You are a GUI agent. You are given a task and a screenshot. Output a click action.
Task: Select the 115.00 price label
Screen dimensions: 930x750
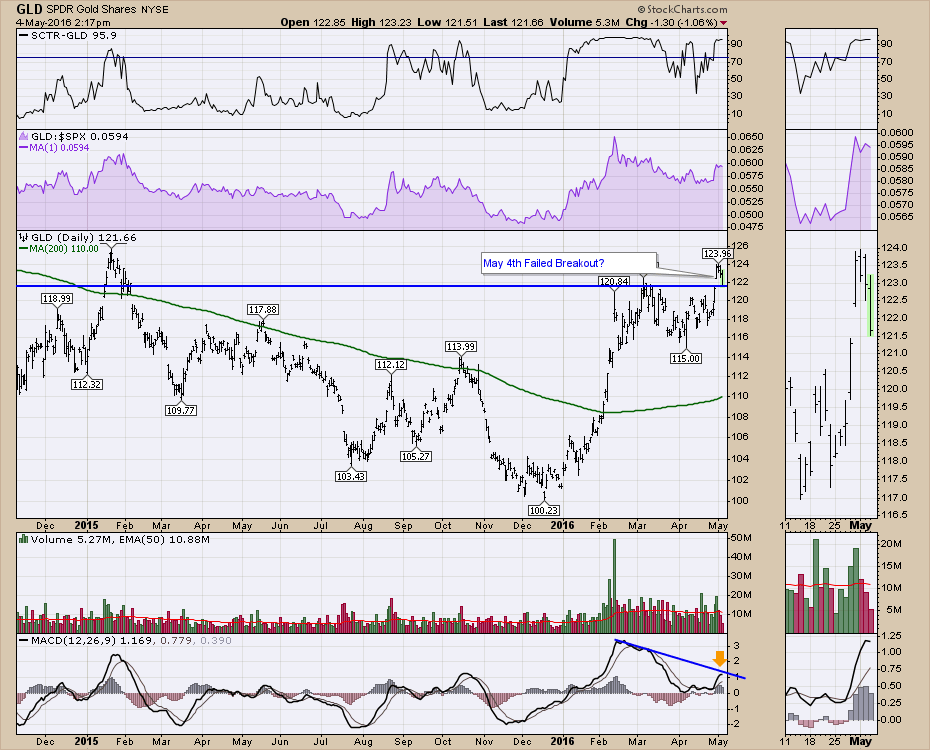686,358
